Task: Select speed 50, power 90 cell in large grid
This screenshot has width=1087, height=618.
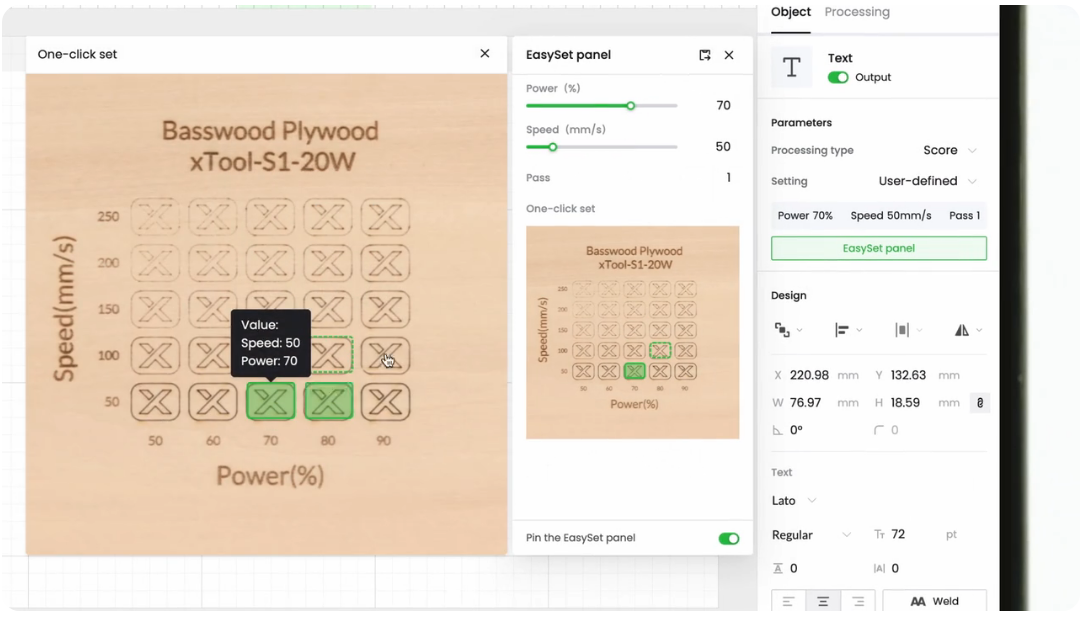Action: pos(385,402)
